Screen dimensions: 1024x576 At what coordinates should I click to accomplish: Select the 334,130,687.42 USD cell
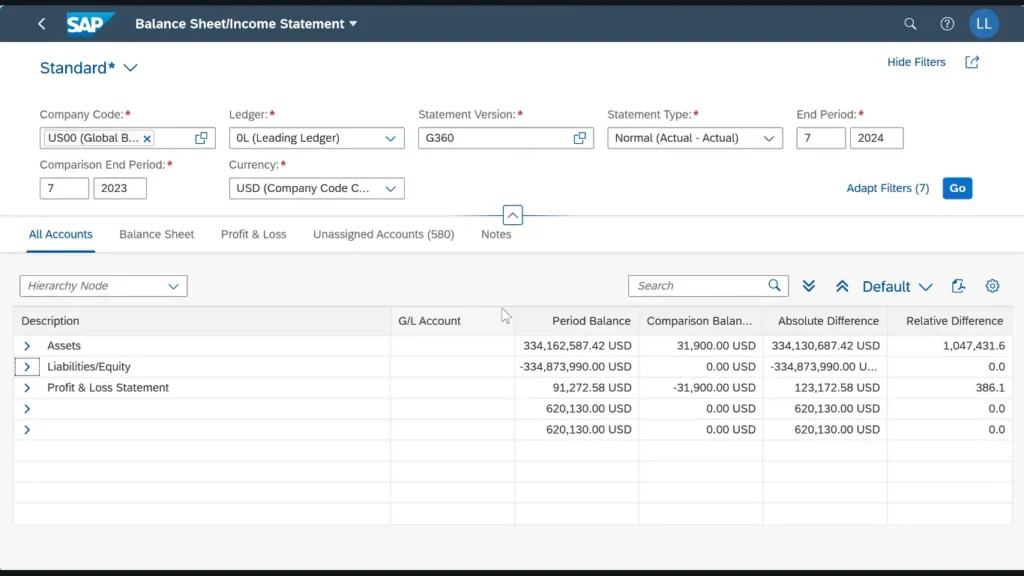(x=825, y=345)
